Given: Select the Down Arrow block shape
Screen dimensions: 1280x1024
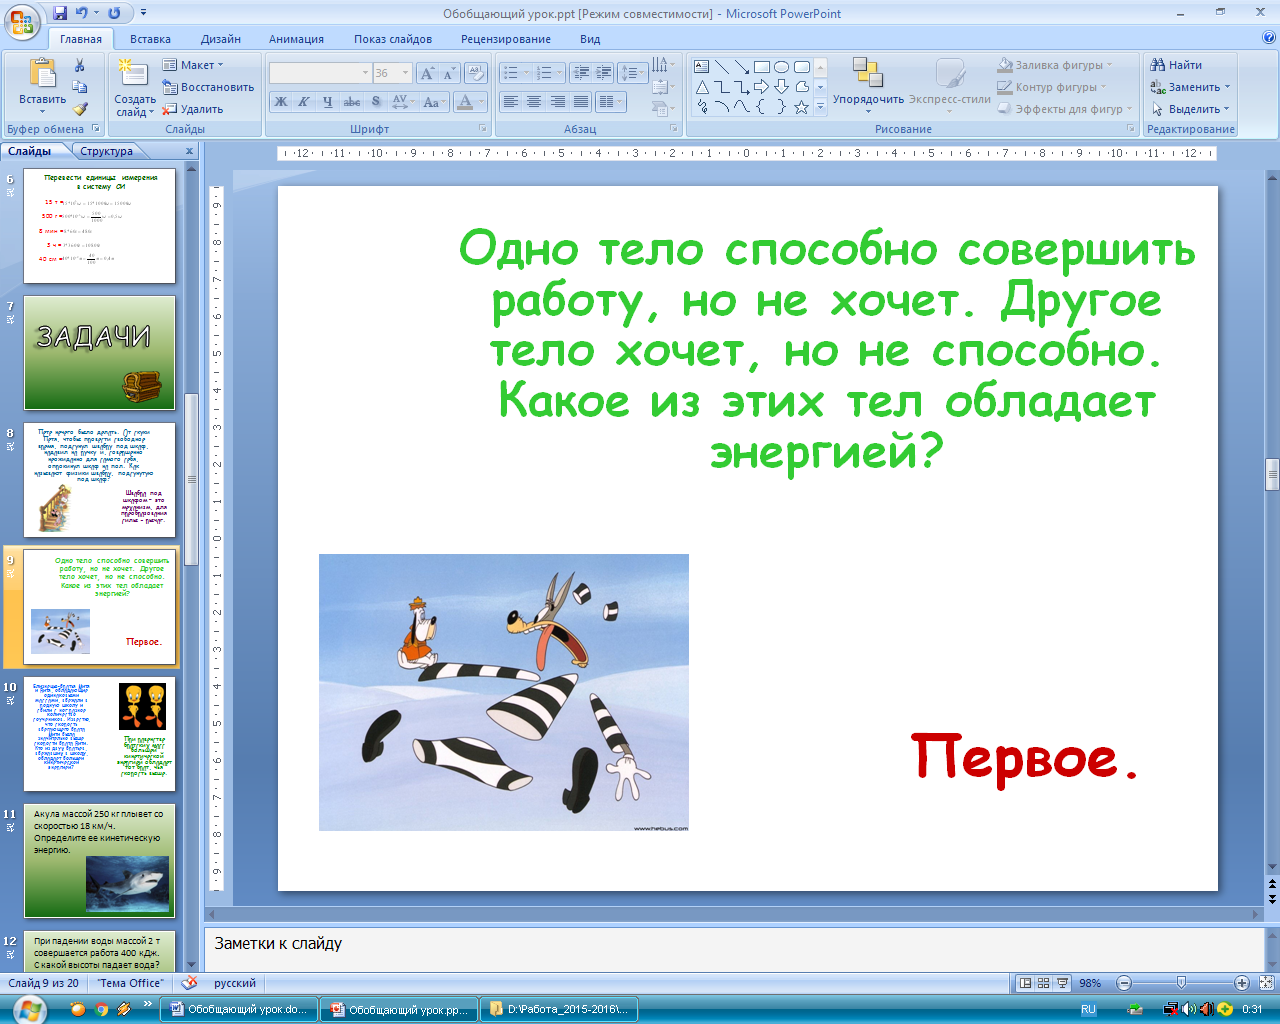Looking at the screenshot, I should pyautogui.click(x=782, y=87).
